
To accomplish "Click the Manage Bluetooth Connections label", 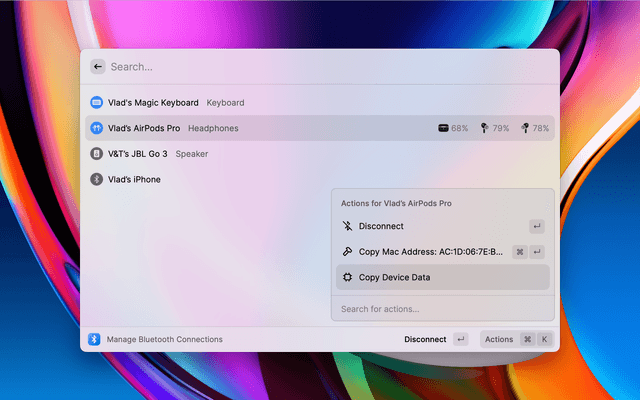I will (165, 339).
